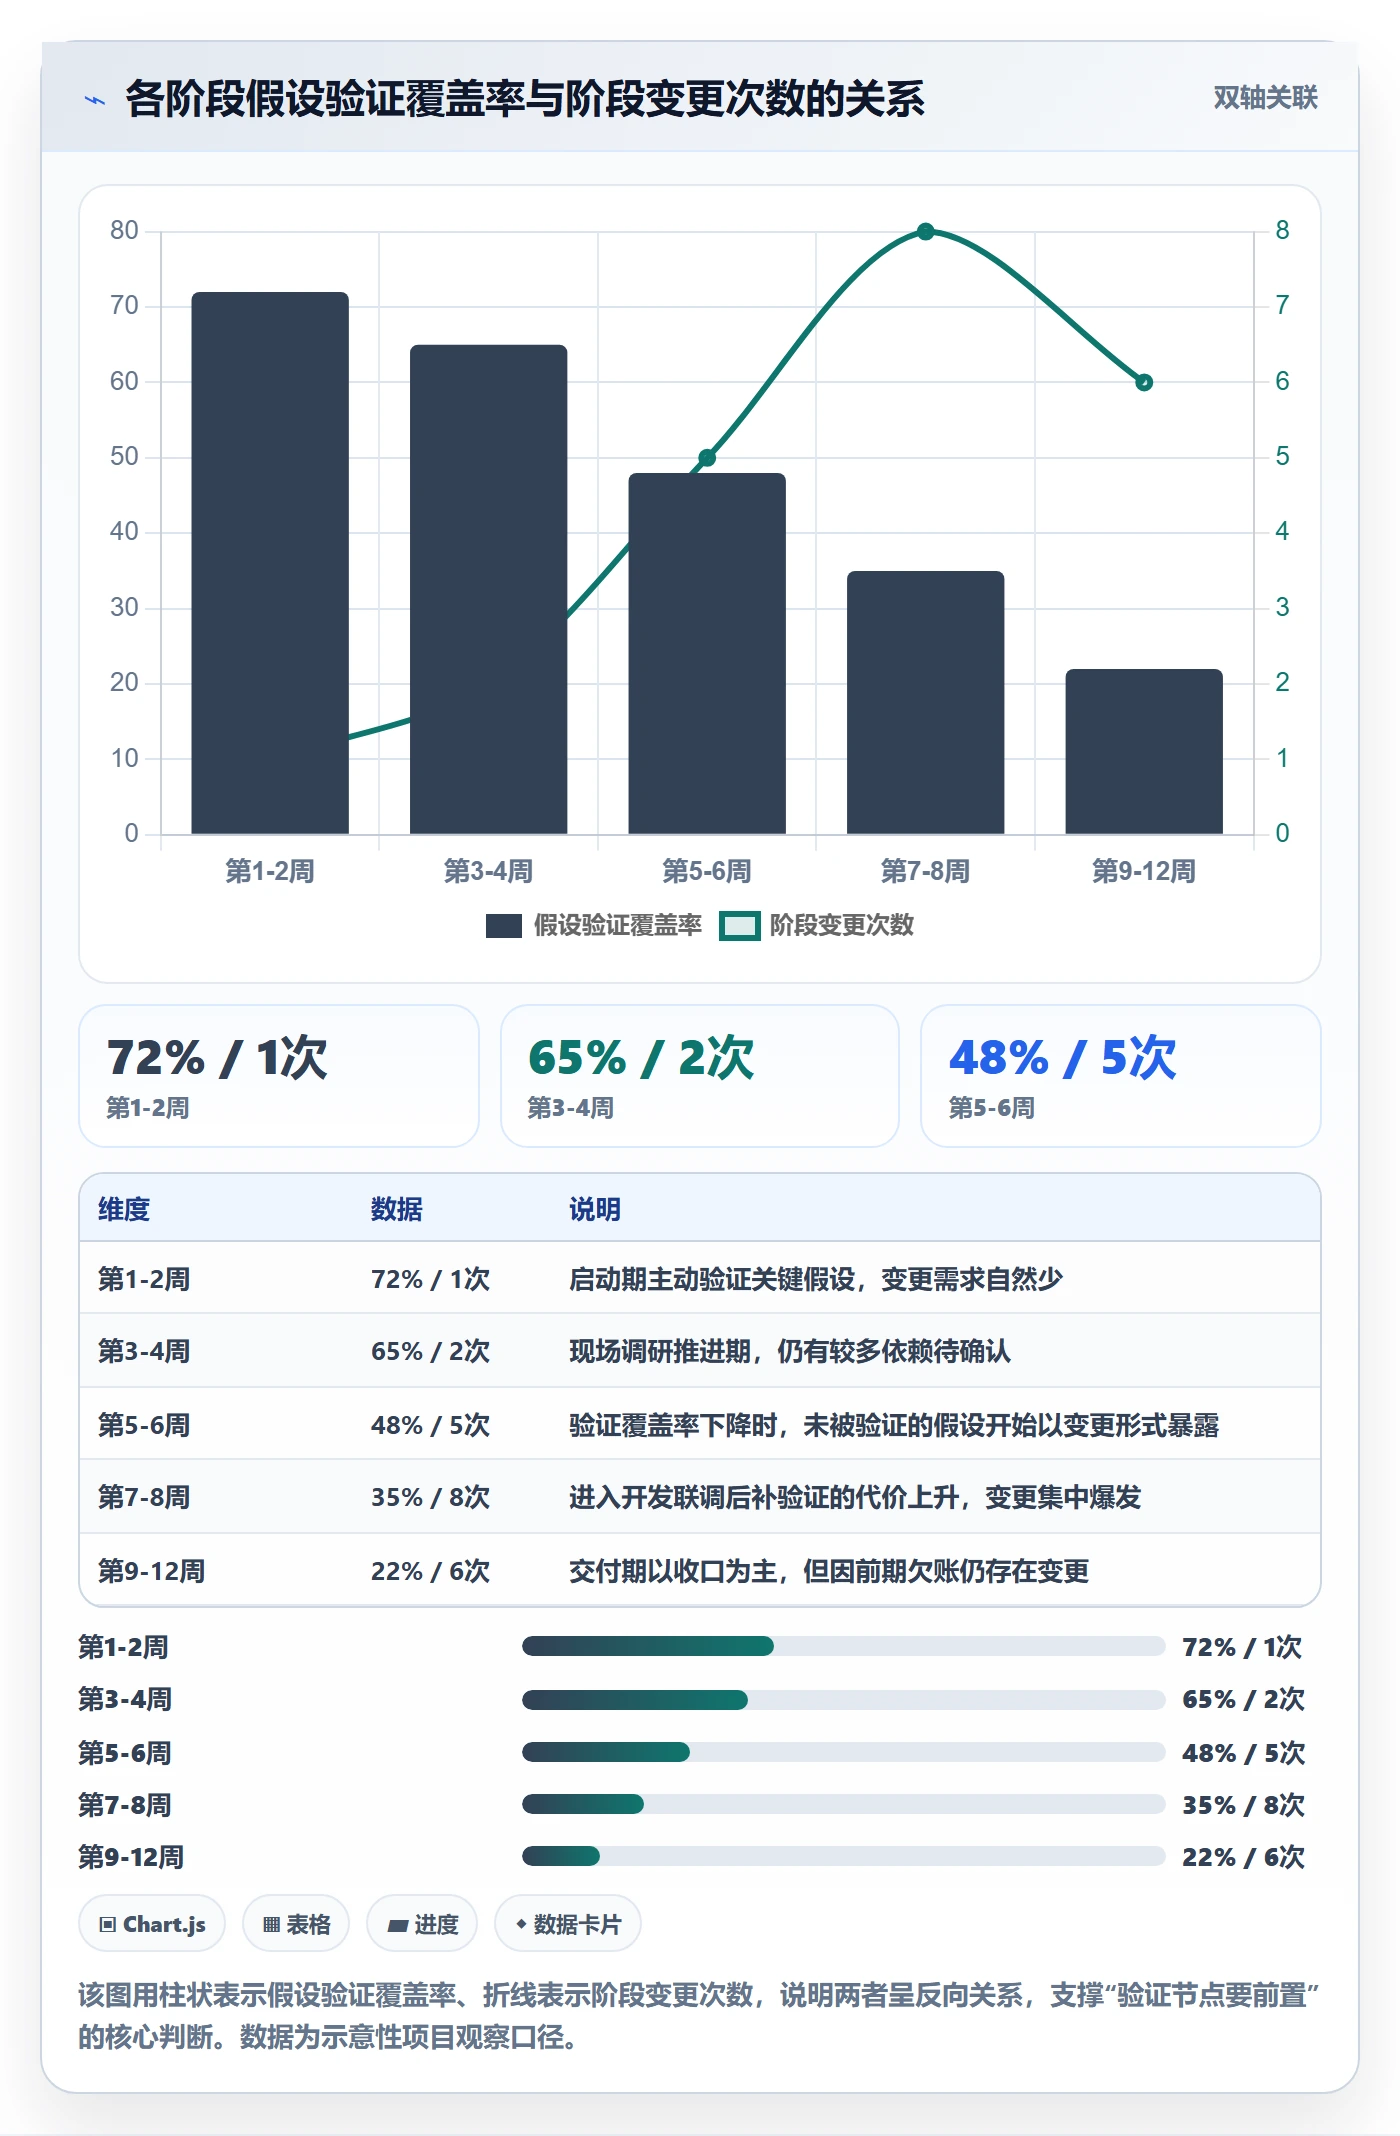Select the 数据卡片 tag
Screen dimensions: 1400x2136
[568, 1924]
